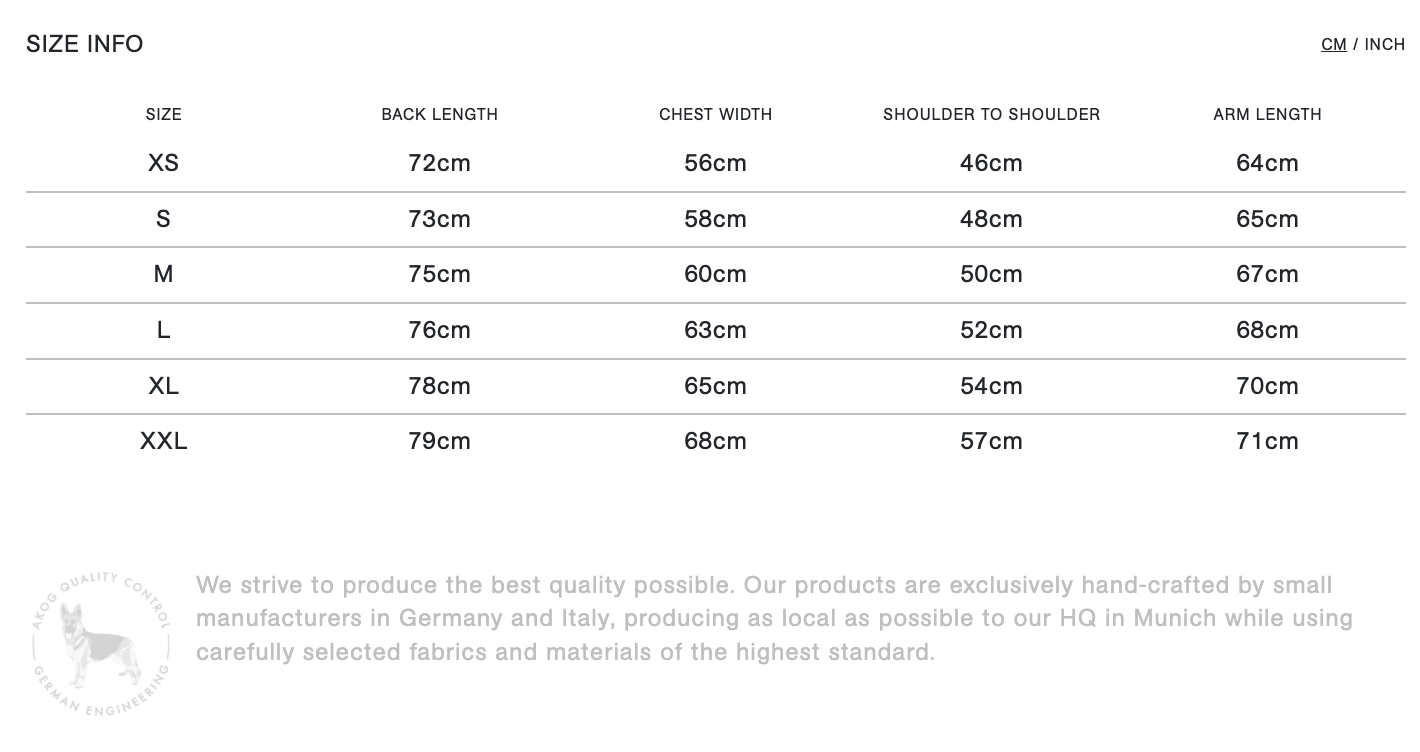Click the 68cm arm length for L
1420x752 pixels.
click(x=1268, y=330)
